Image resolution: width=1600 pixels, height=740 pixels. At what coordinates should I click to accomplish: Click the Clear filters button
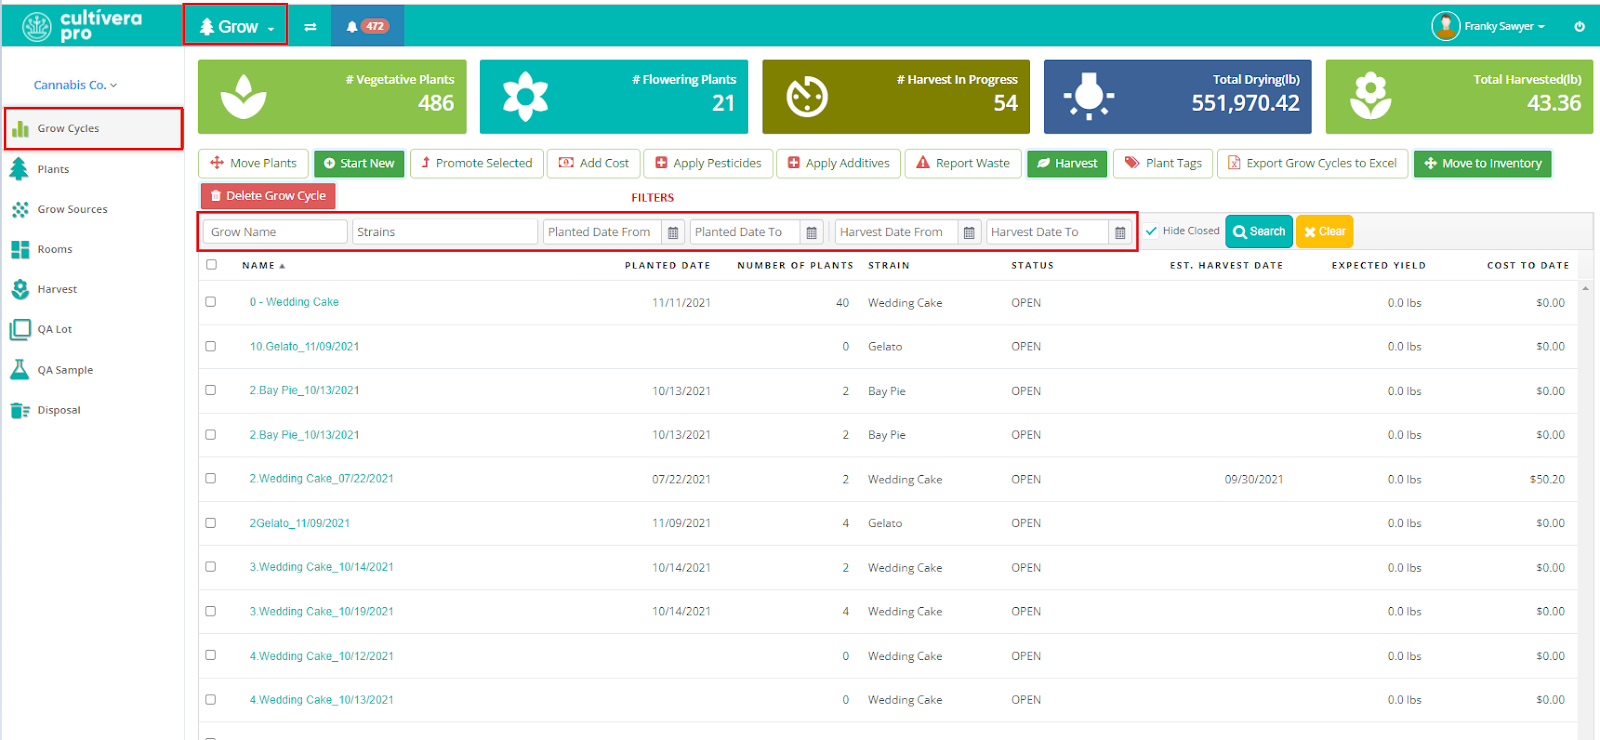(x=1324, y=232)
